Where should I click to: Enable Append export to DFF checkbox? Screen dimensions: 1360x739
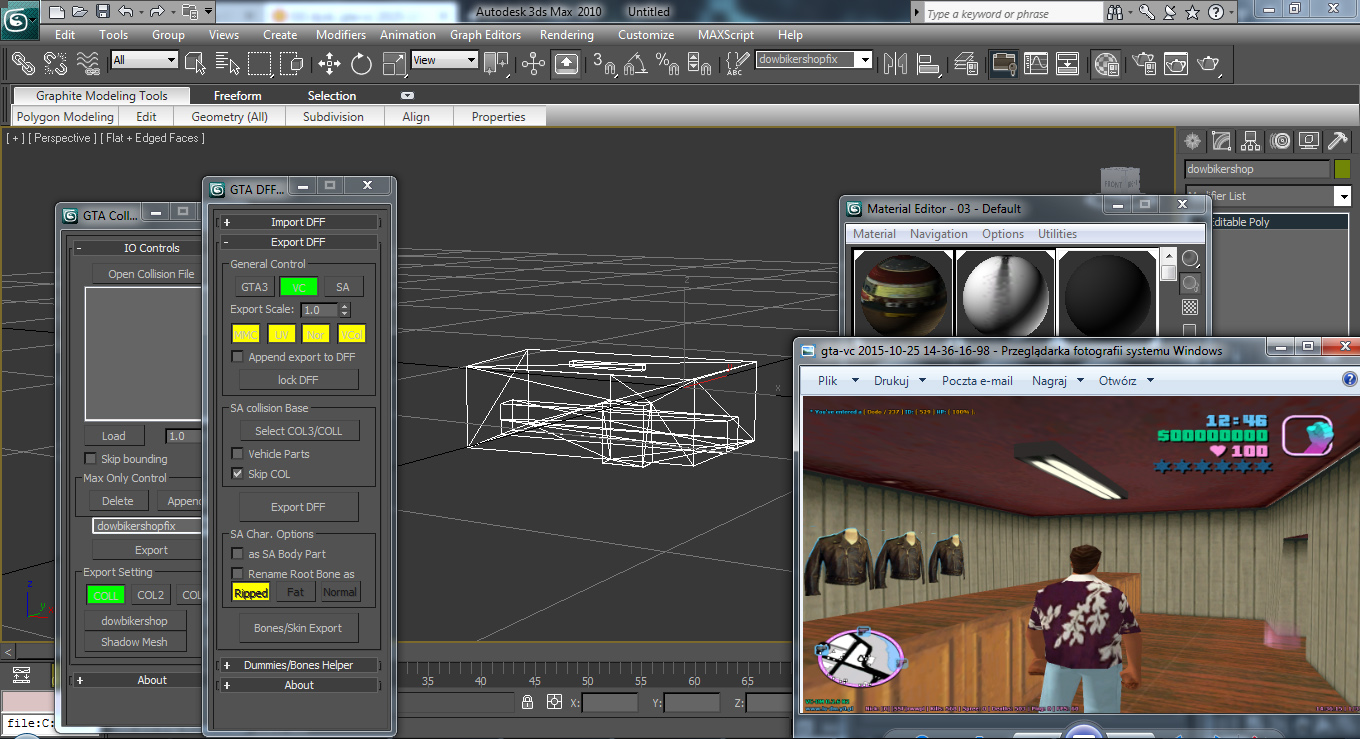tap(237, 357)
